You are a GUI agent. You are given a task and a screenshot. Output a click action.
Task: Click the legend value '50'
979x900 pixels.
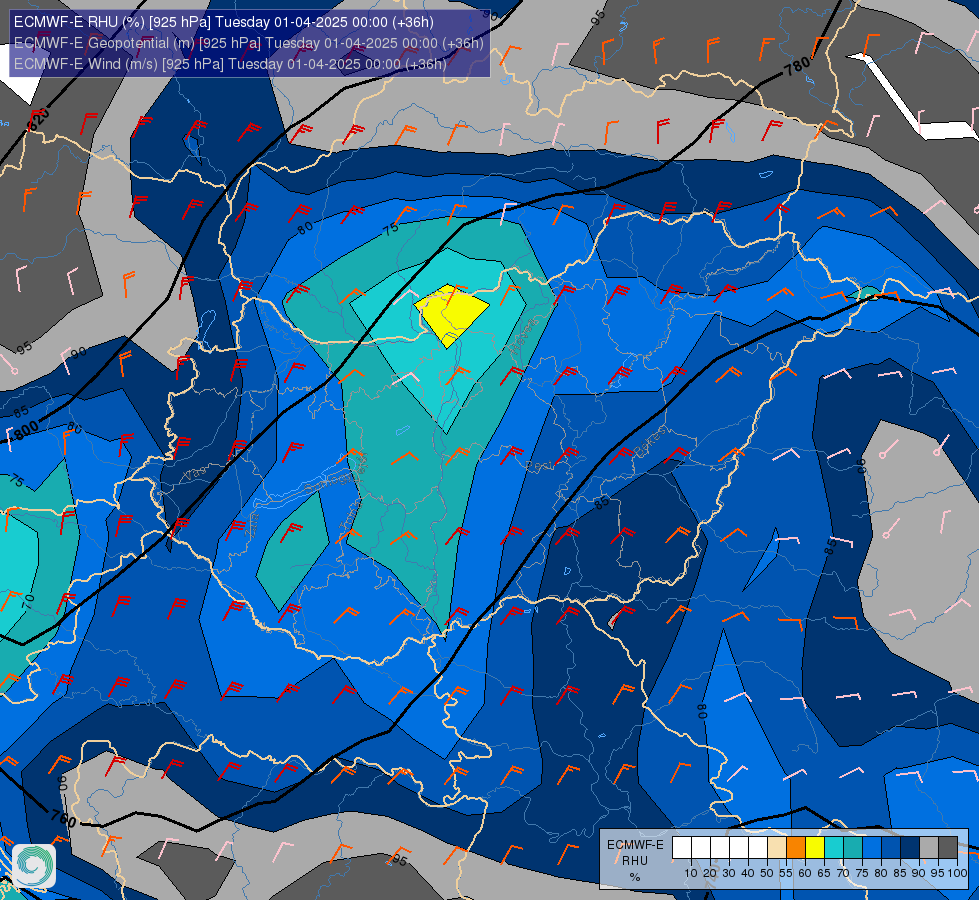[767, 873]
